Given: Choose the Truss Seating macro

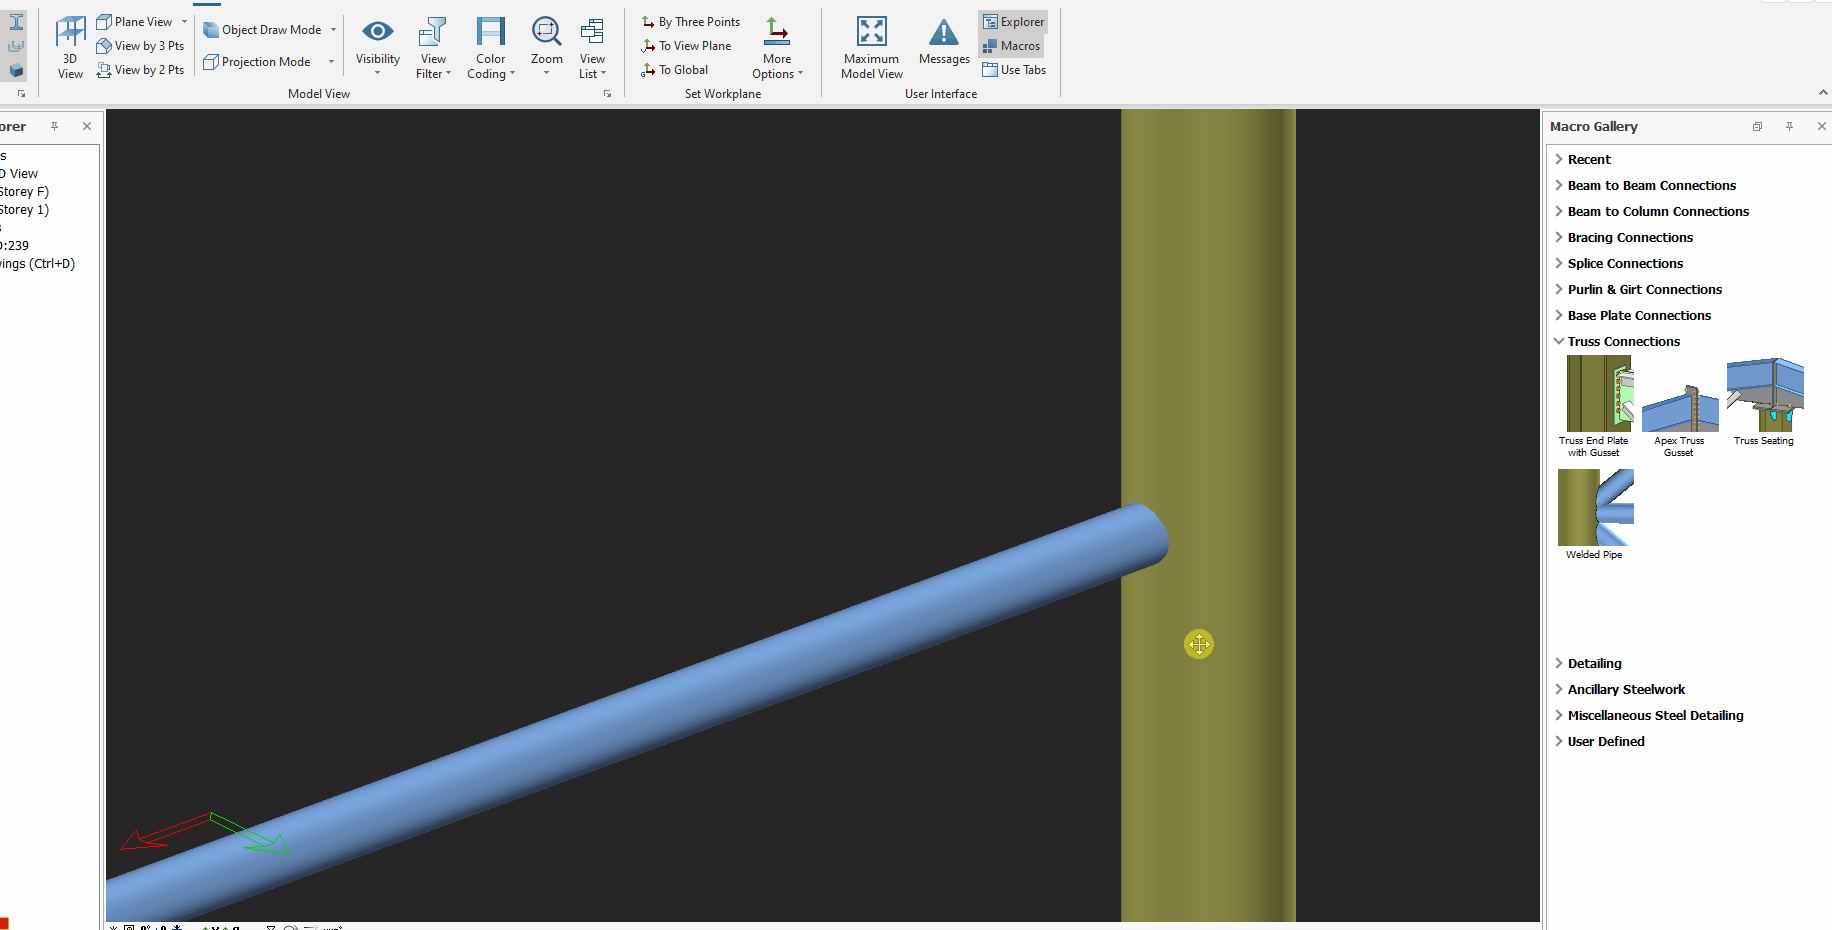Looking at the screenshot, I should pos(1764,396).
